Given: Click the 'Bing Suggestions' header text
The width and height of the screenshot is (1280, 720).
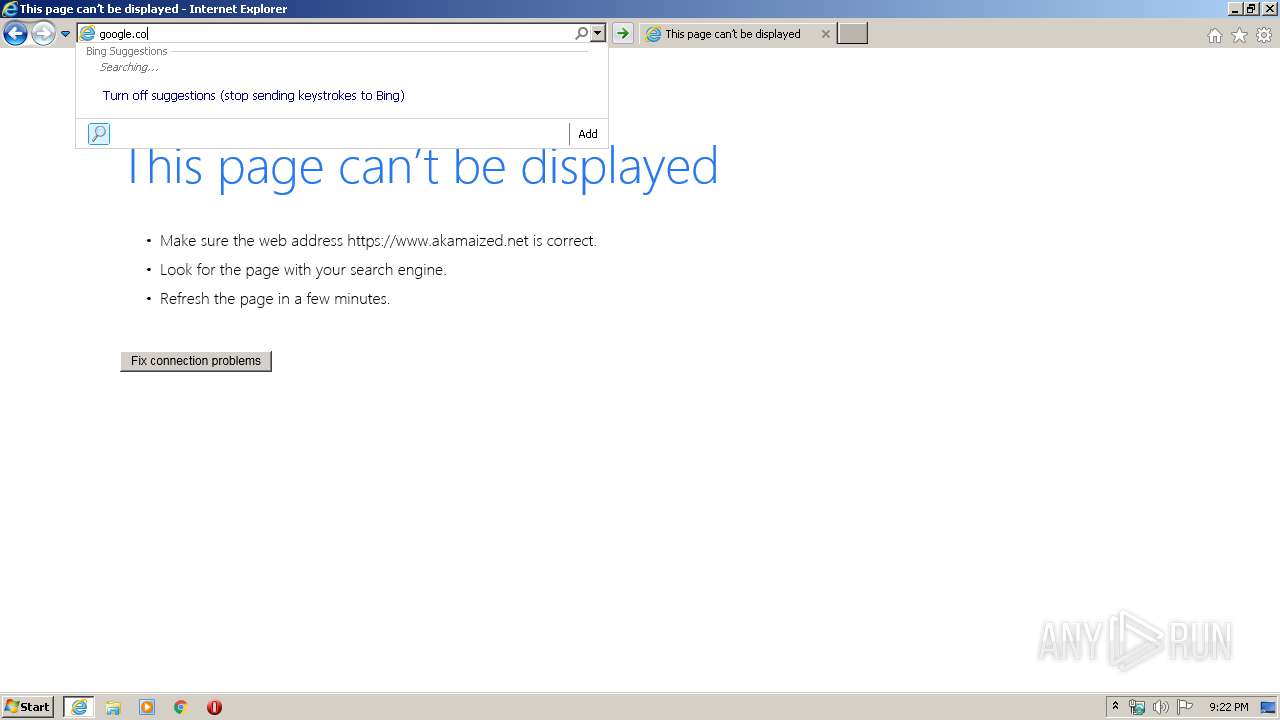Looking at the screenshot, I should pyautogui.click(x=127, y=51).
